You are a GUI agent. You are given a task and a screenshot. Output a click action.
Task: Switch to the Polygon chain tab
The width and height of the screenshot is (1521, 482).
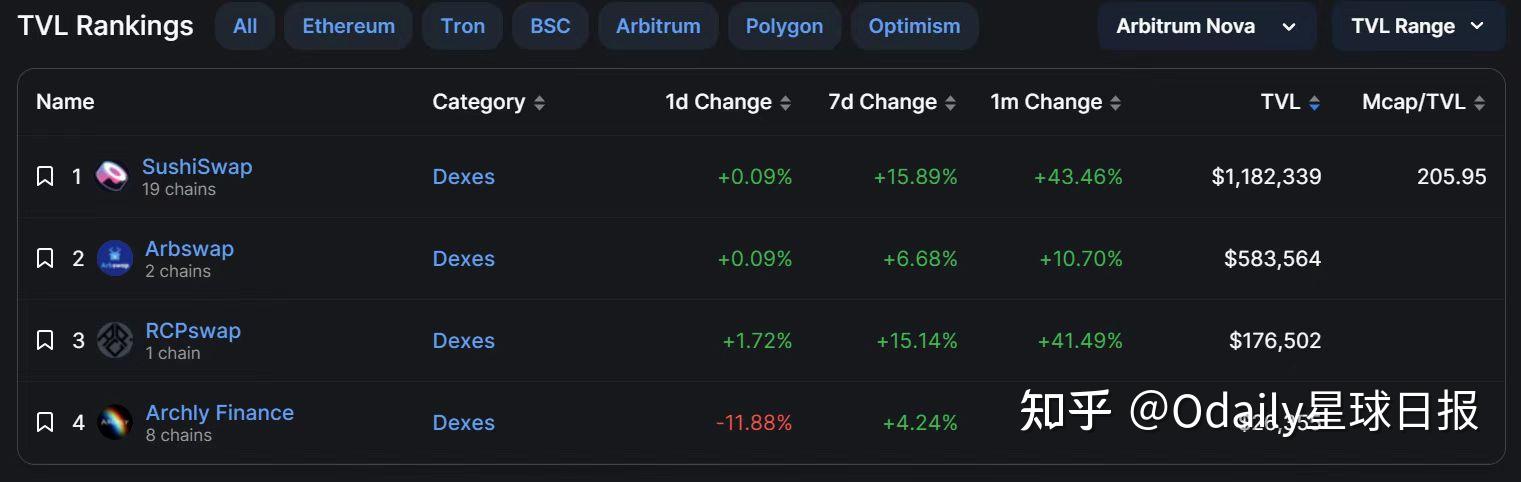coord(784,27)
